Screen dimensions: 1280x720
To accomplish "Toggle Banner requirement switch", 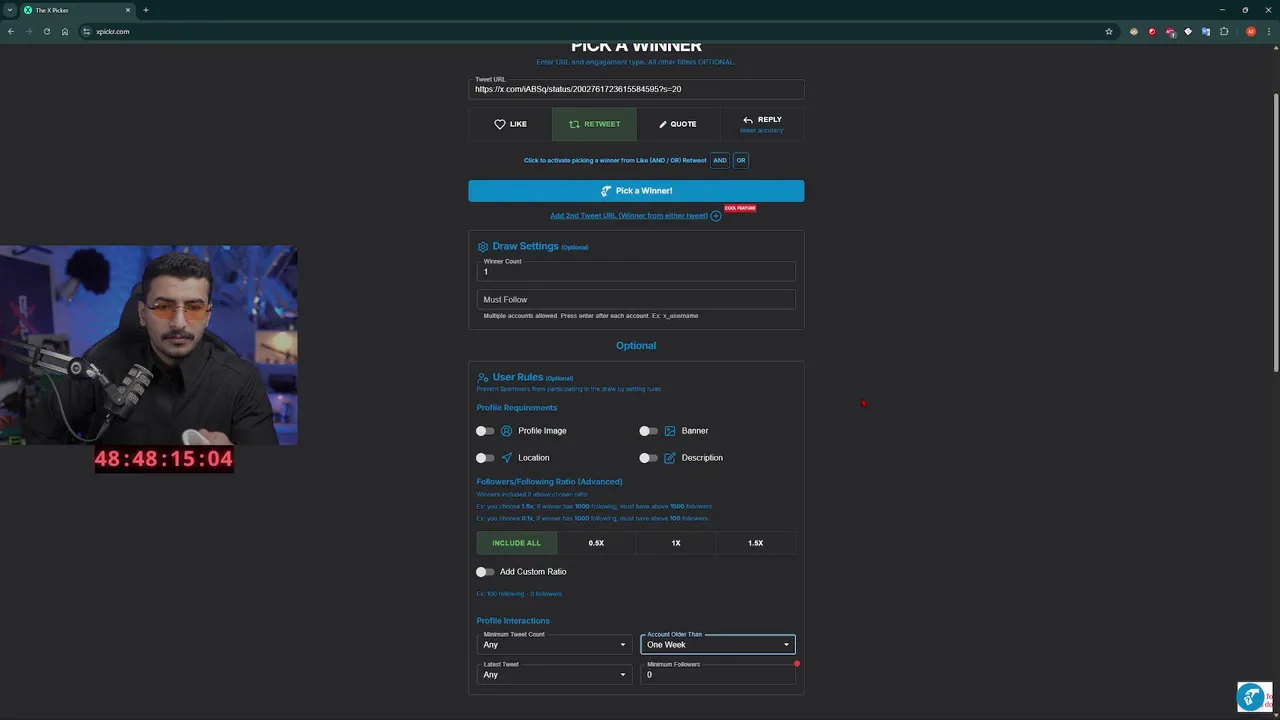I will point(649,431).
